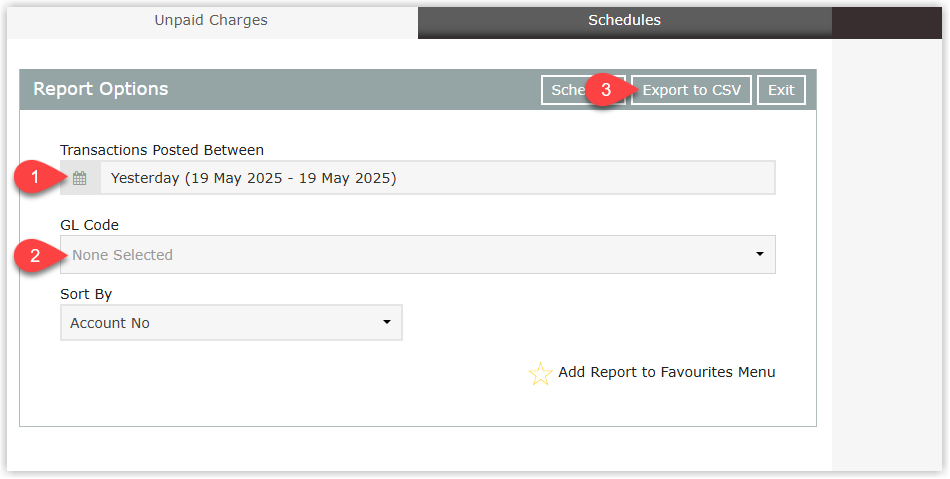Click Add Report to Favourites Menu link

tap(666, 372)
